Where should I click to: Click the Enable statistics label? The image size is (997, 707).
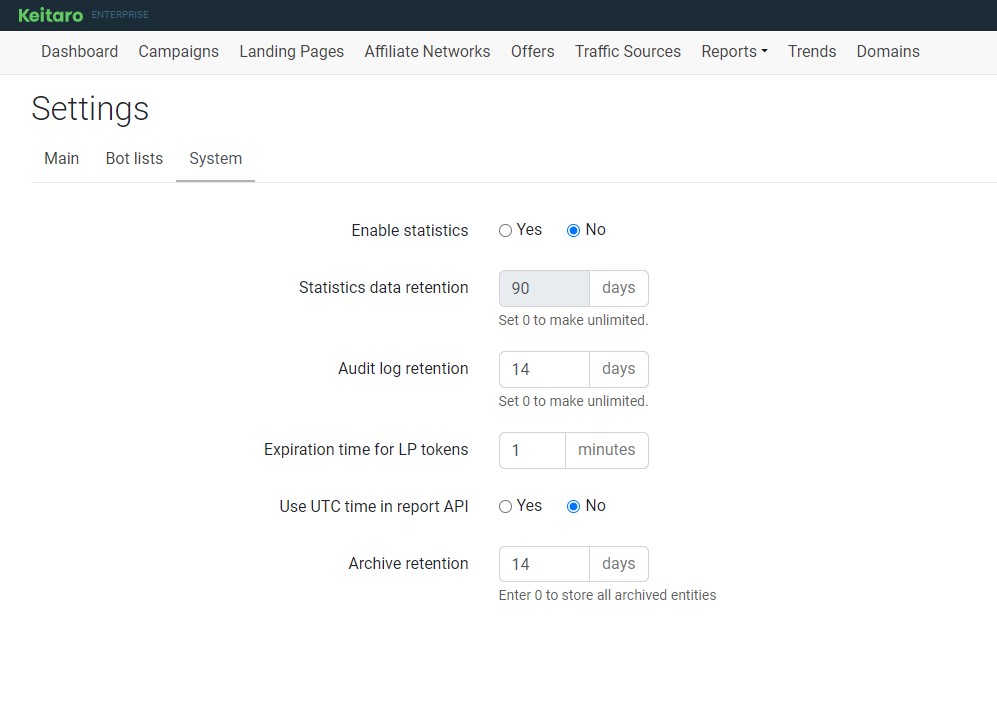(410, 230)
